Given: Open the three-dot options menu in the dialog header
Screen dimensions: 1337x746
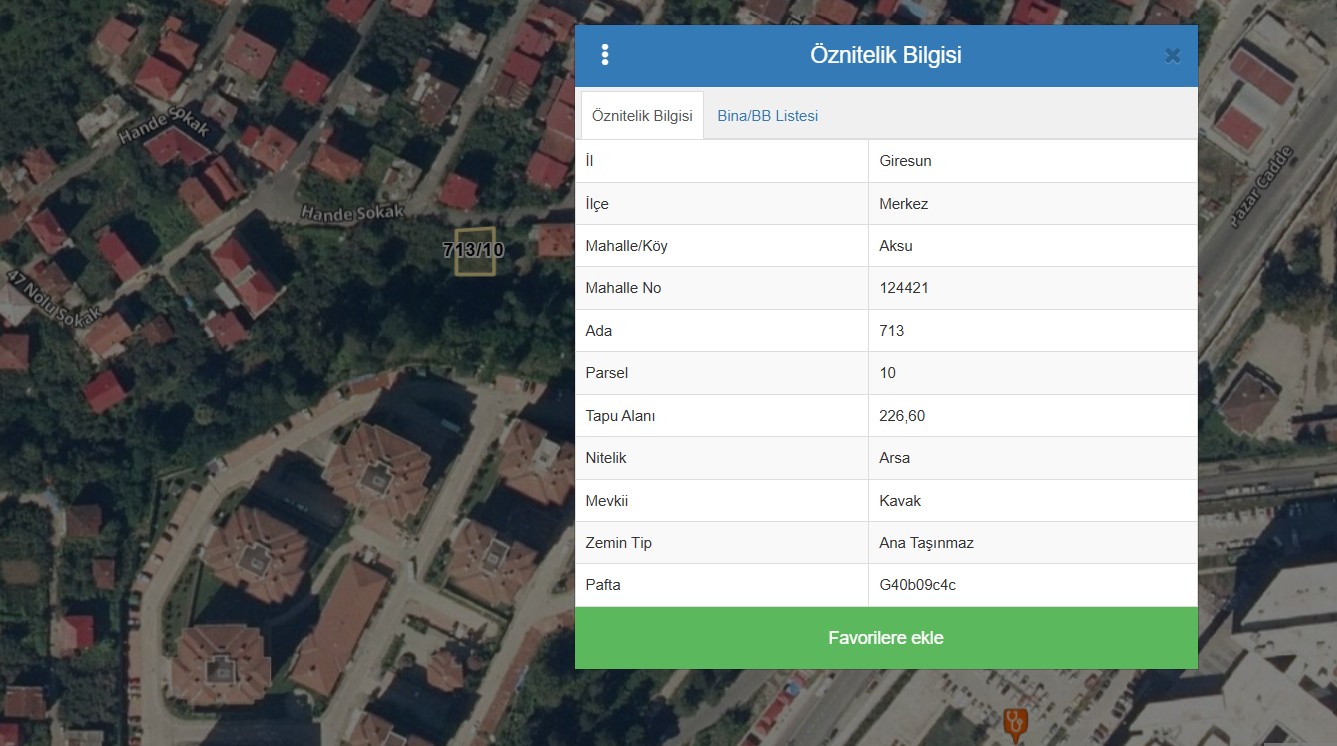Looking at the screenshot, I should click(x=605, y=55).
